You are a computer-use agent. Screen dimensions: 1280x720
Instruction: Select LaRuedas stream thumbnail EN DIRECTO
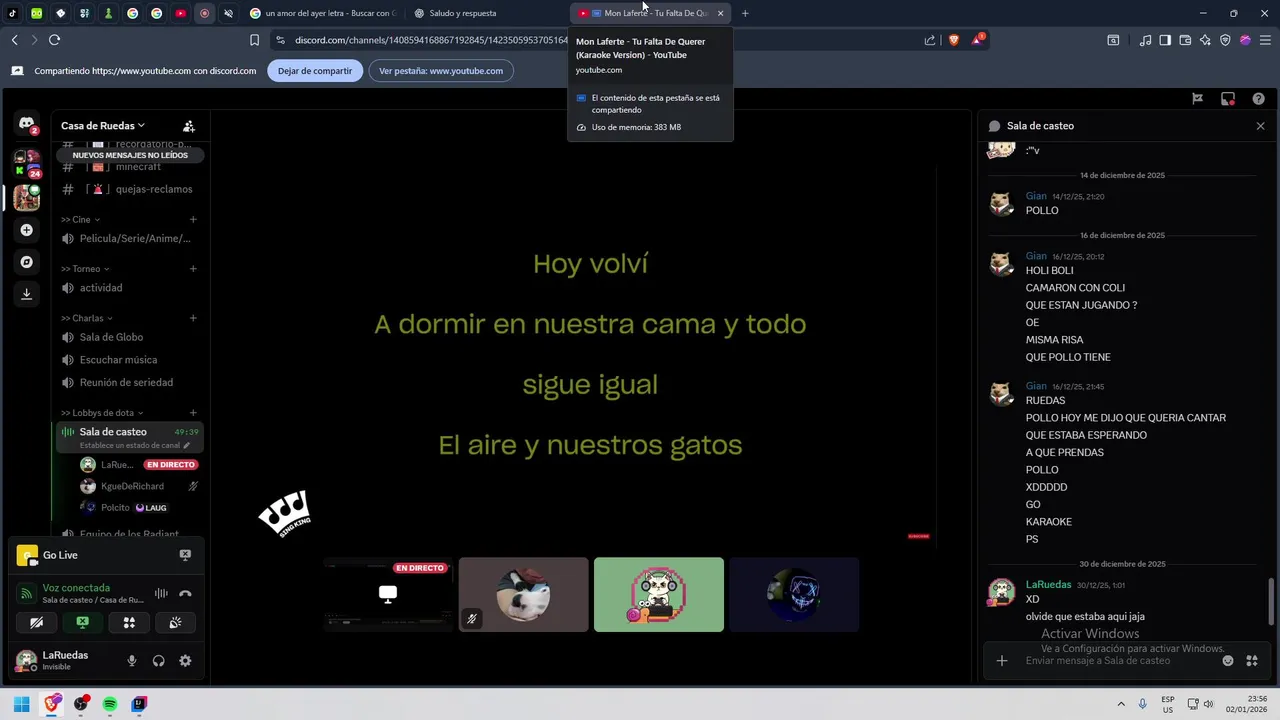[388, 594]
